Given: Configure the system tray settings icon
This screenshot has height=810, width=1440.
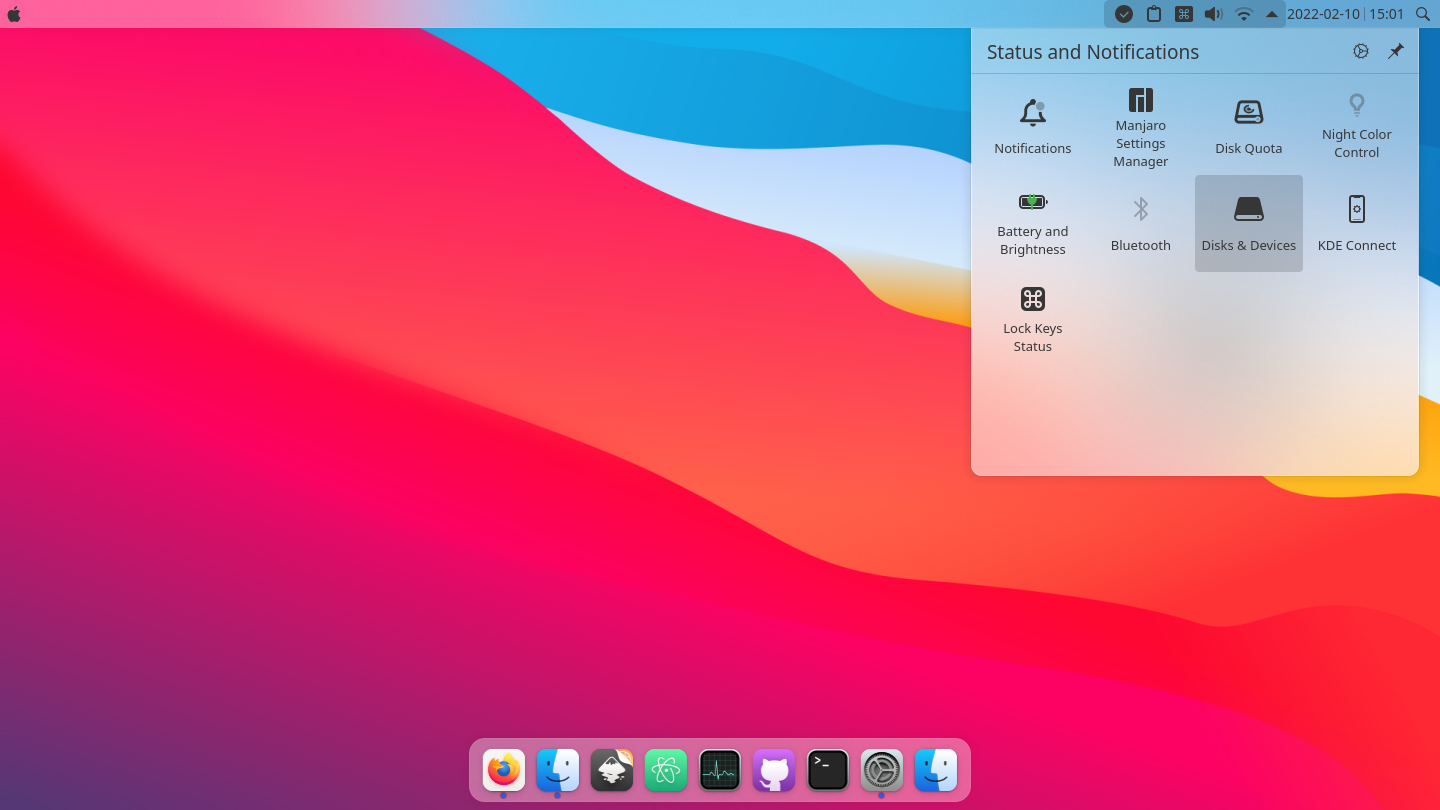Looking at the screenshot, I should click(x=1361, y=51).
